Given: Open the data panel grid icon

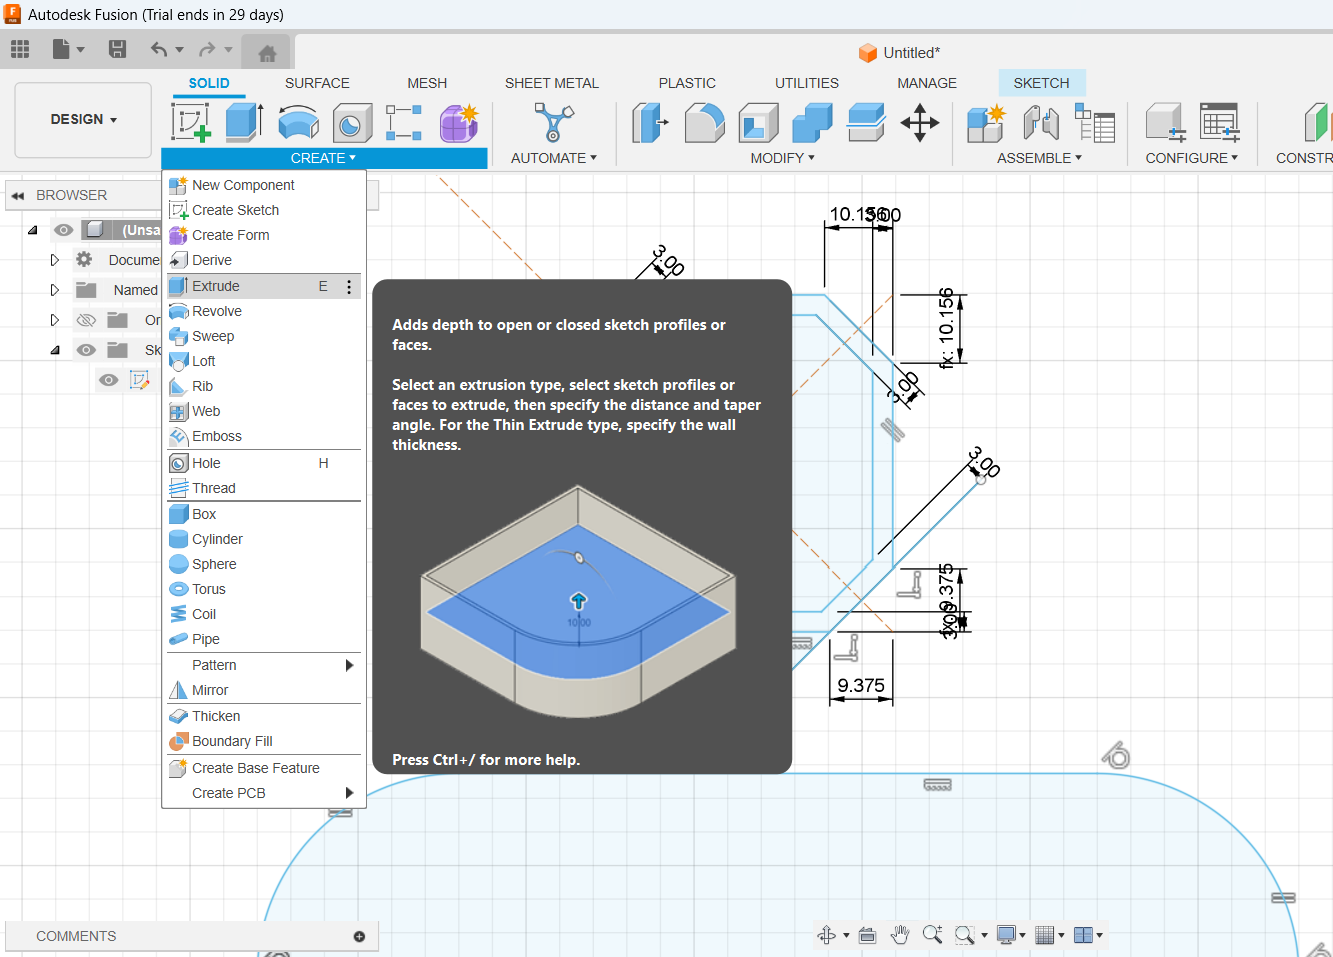Looking at the screenshot, I should (x=20, y=49).
